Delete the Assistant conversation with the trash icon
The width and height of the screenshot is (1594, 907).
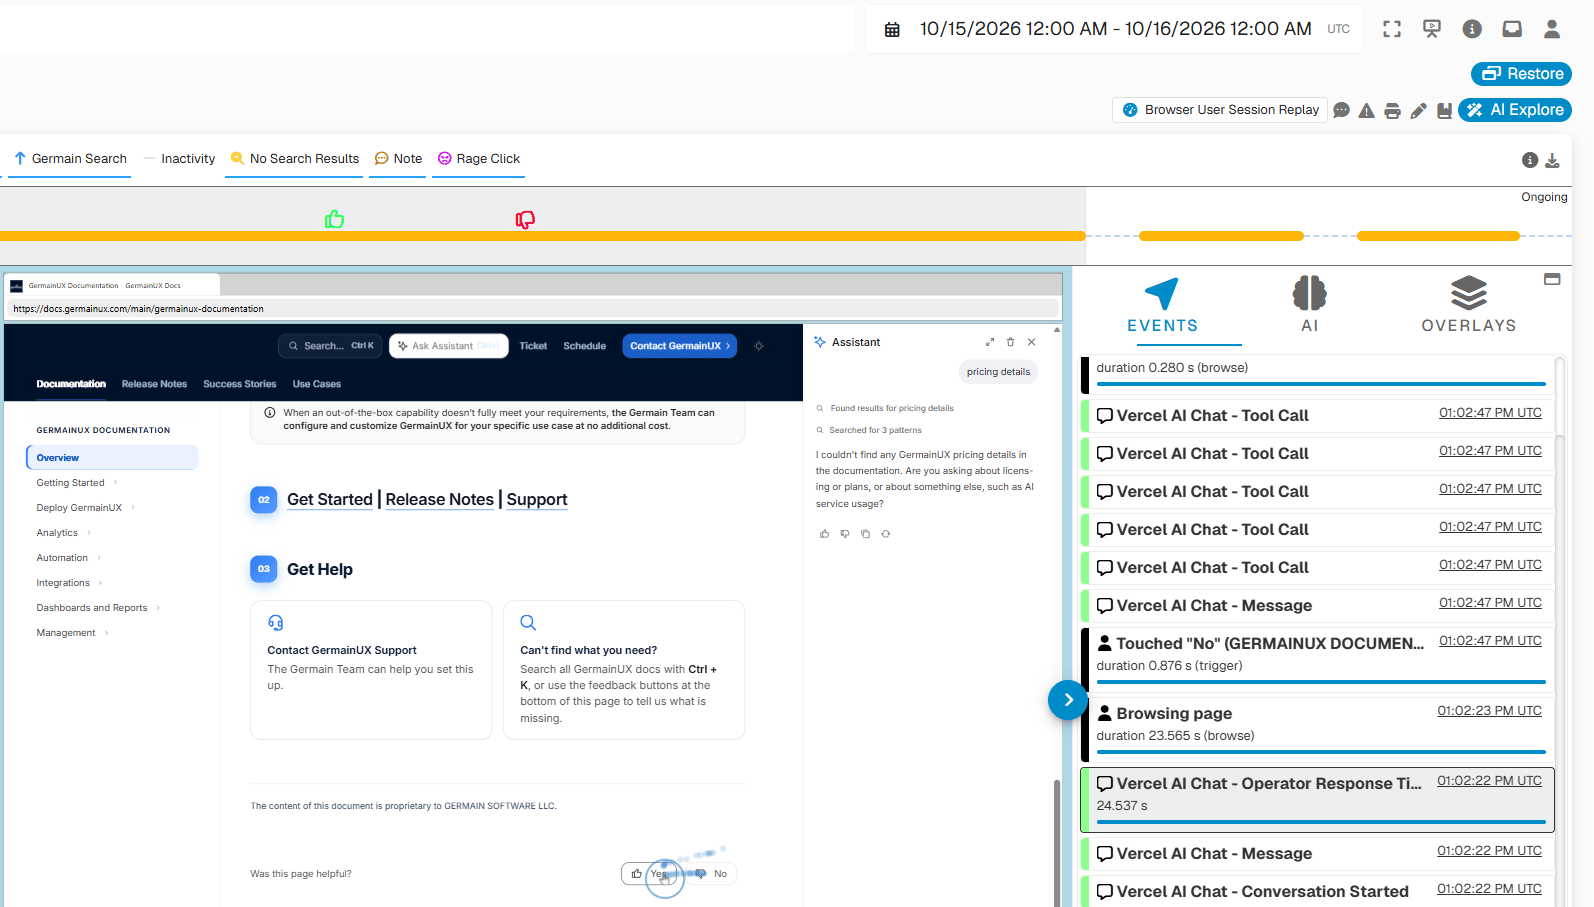point(1010,342)
